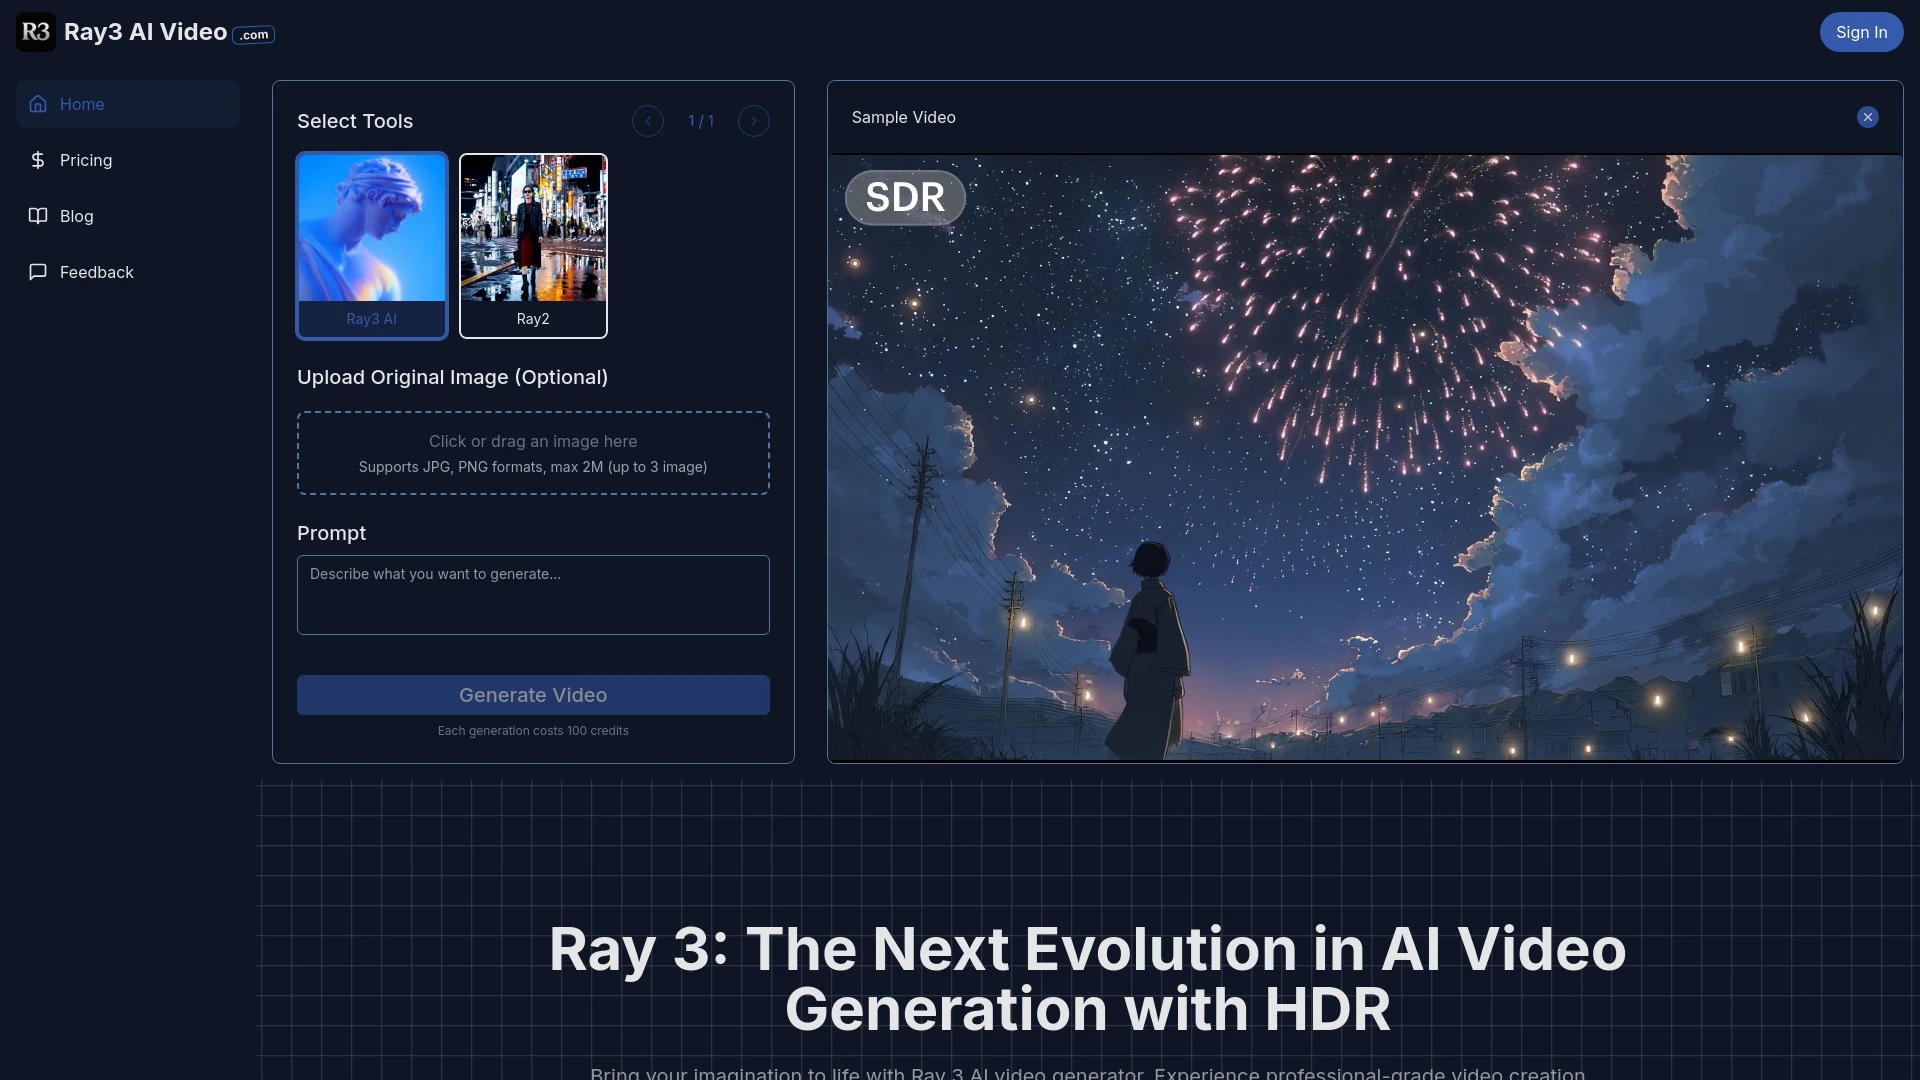Click the Sign In button

pyautogui.click(x=1861, y=31)
